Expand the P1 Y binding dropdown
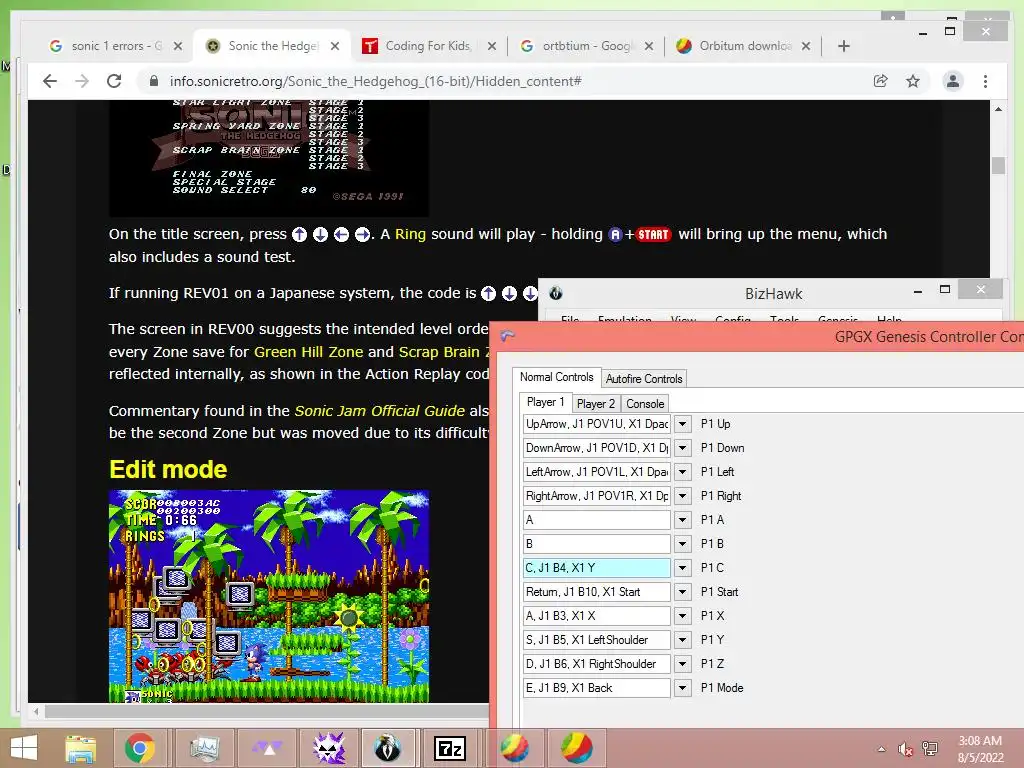The height and width of the screenshot is (768, 1024). point(682,640)
